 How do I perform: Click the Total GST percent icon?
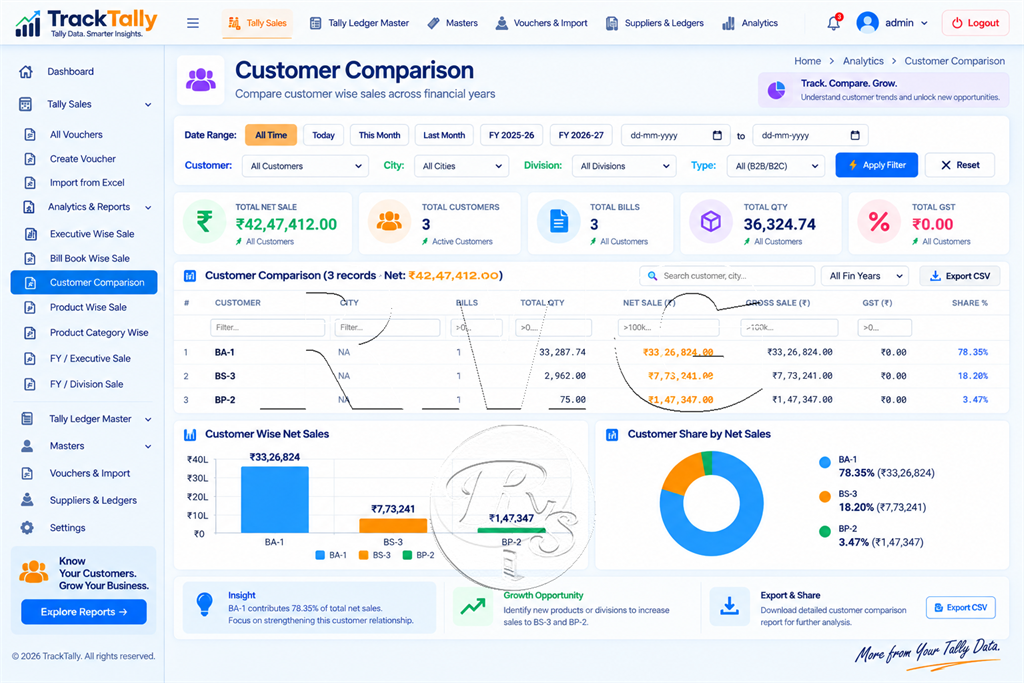click(x=879, y=221)
